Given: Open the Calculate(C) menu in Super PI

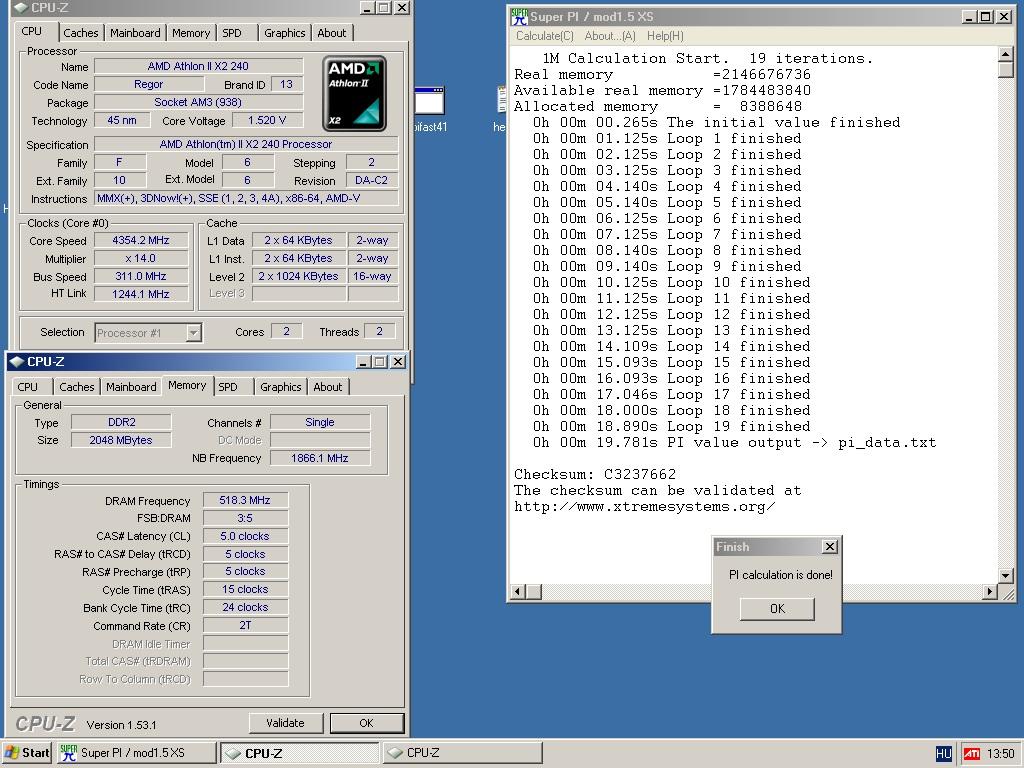Looking at the screenshot, I should [545, 36].
